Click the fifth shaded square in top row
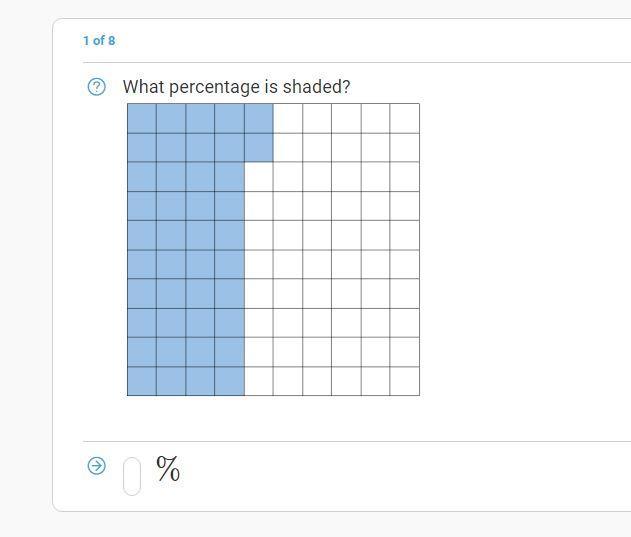The width and height of the screenshot is (631, 537). [259, 118]
